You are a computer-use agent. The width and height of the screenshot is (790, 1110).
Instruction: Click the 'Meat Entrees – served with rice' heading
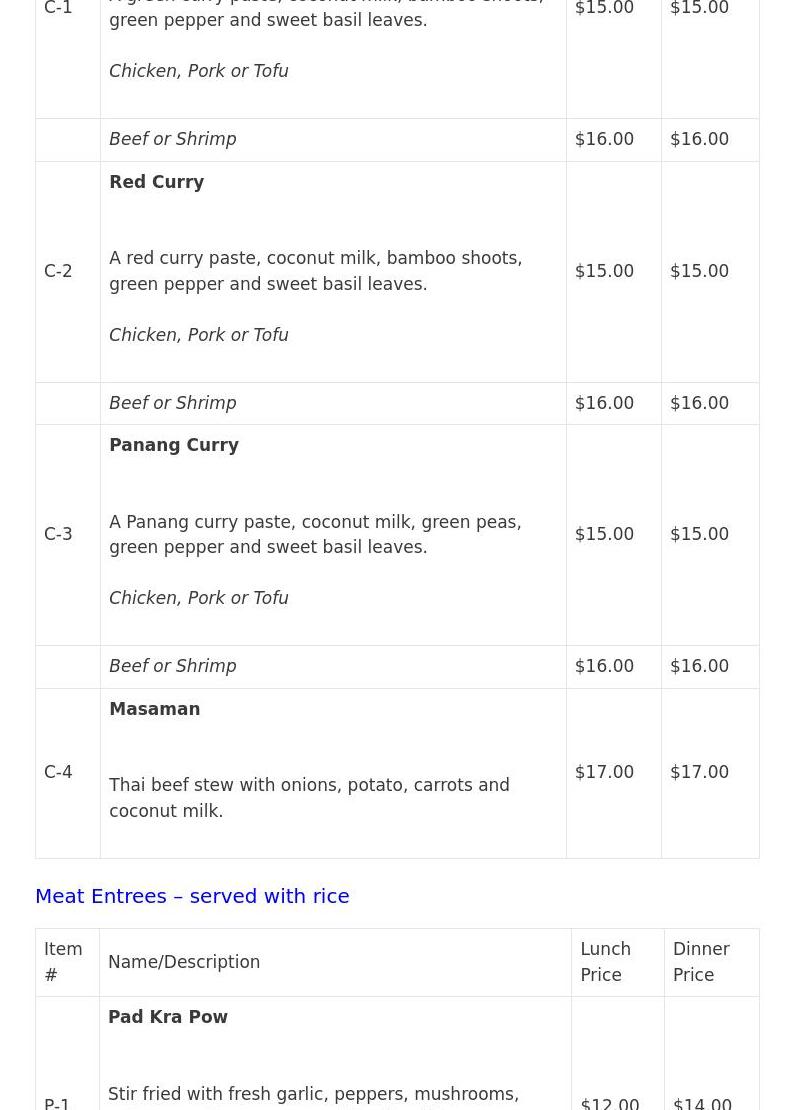(192, 896)
